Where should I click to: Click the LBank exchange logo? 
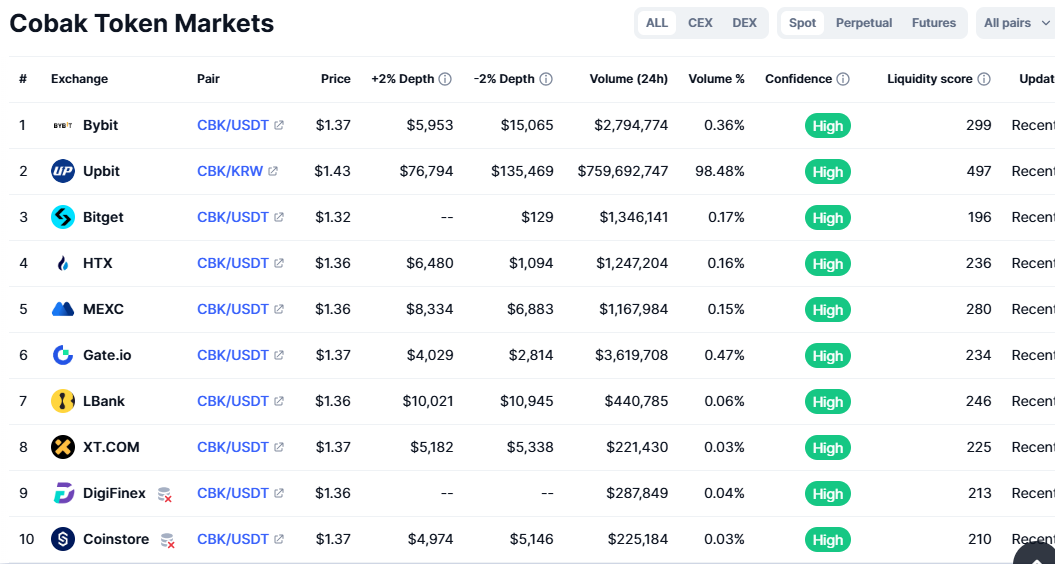(x=63, y=401)
